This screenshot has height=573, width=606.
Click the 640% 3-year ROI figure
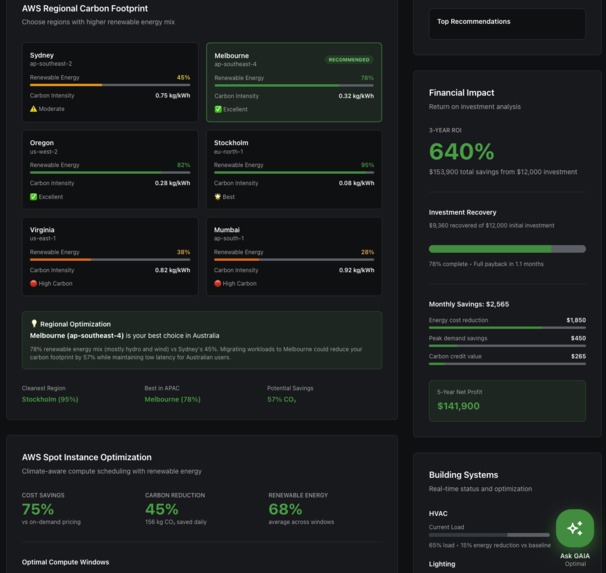point(462,151)
